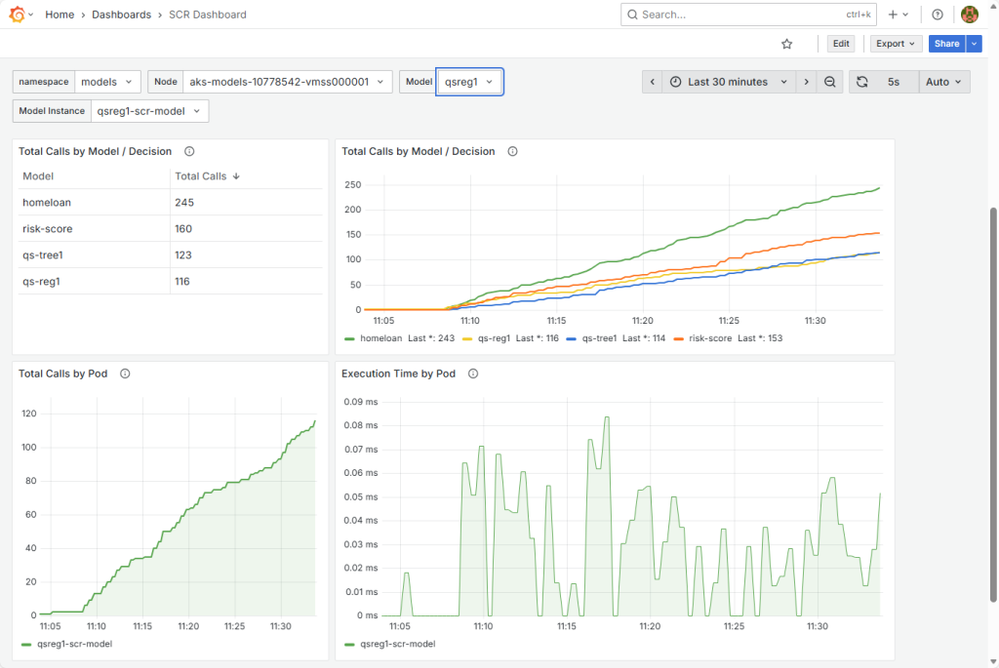Viewport: 999px width, 668px height.
Task: Click the Edit button
Action: [841, 44]
